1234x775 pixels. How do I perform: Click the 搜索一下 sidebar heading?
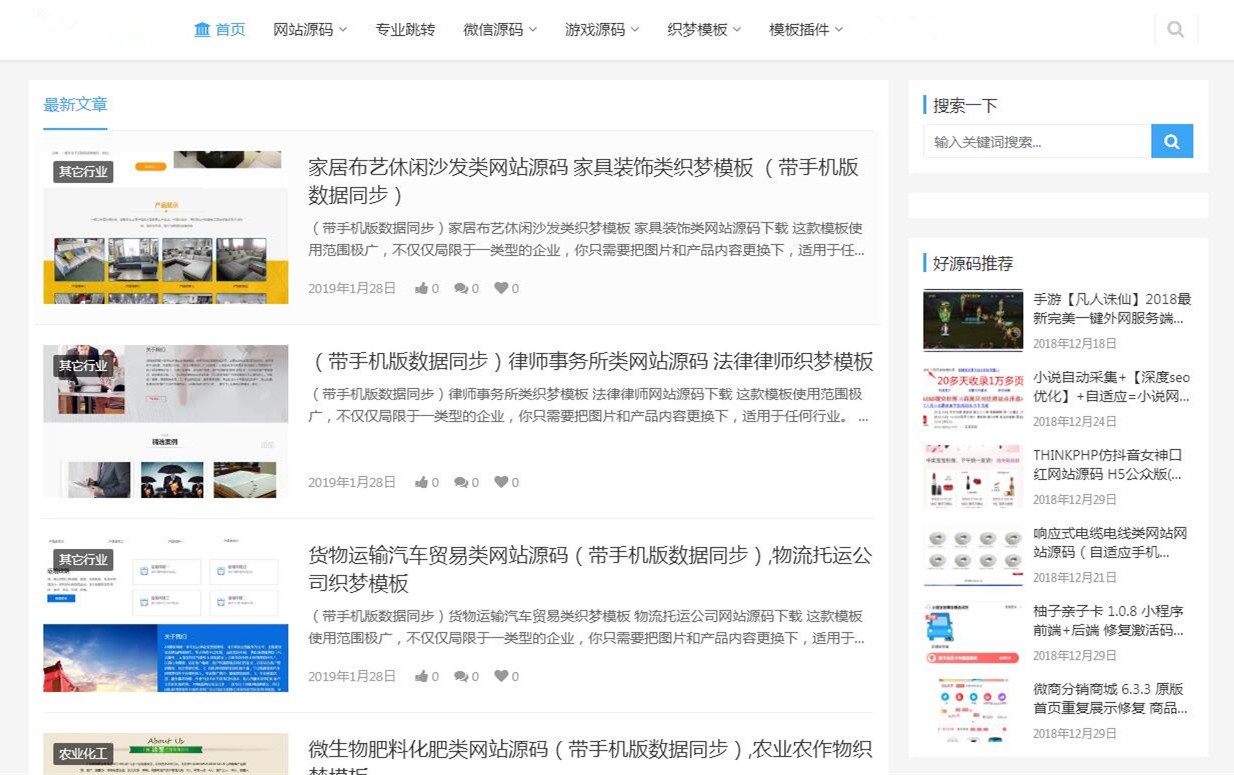[965, 105]
